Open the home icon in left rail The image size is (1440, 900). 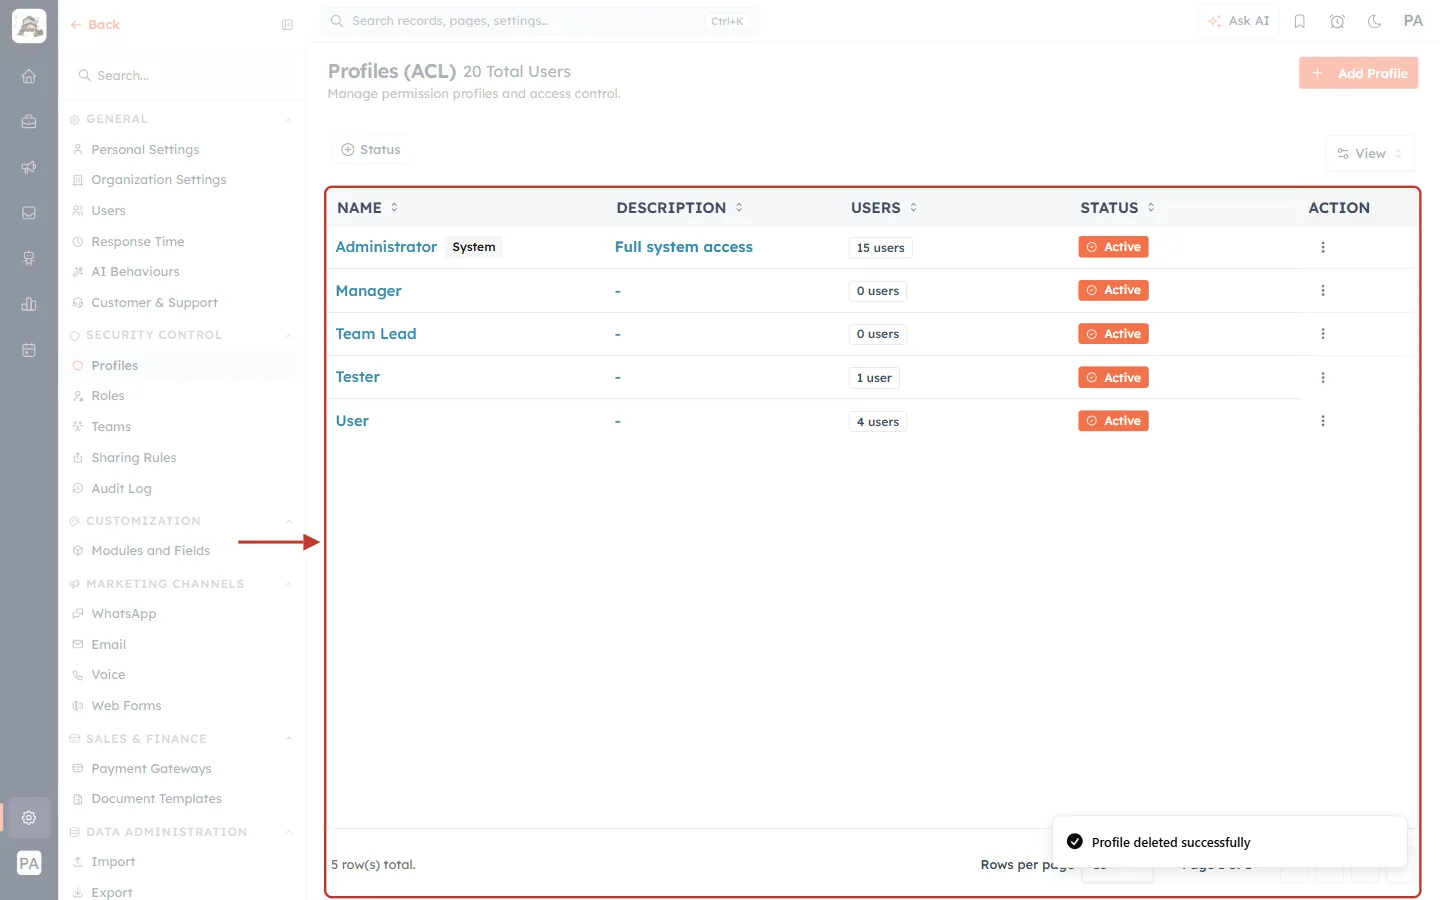(x=29, y=76)
